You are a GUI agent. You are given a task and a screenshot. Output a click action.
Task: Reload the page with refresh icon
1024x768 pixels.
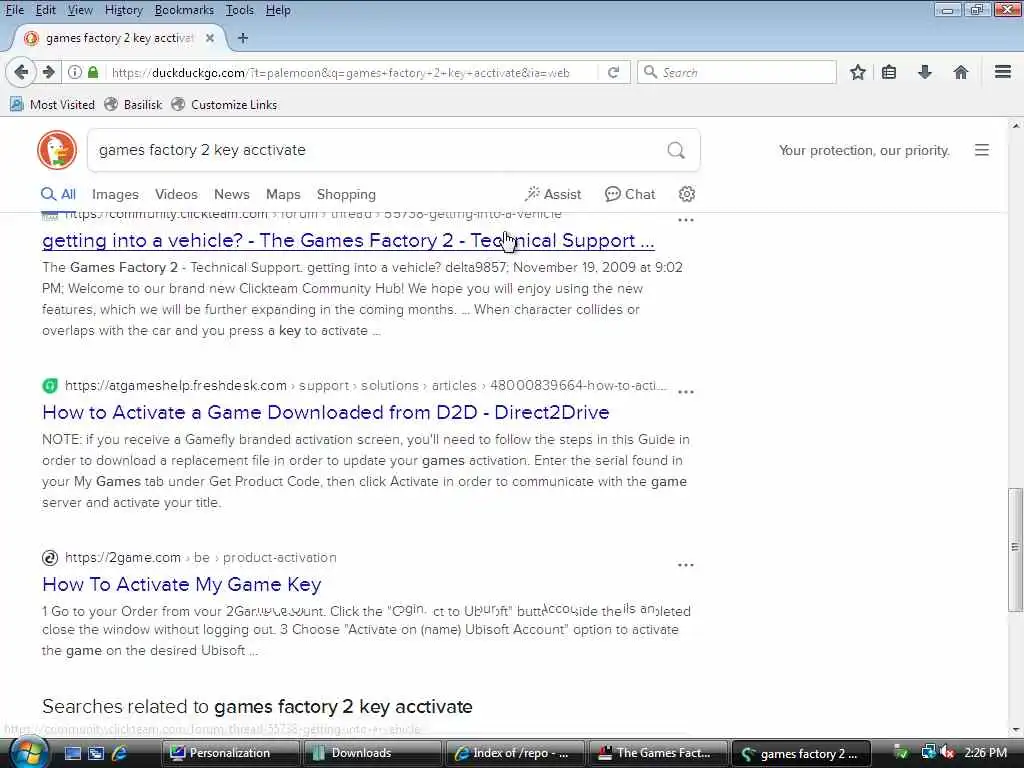coord(613,72)
